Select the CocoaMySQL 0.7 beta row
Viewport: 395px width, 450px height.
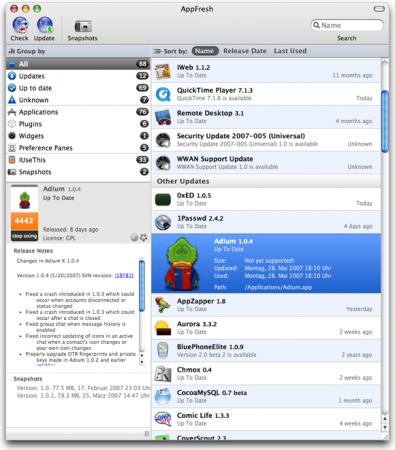click(x=266, y=397)
